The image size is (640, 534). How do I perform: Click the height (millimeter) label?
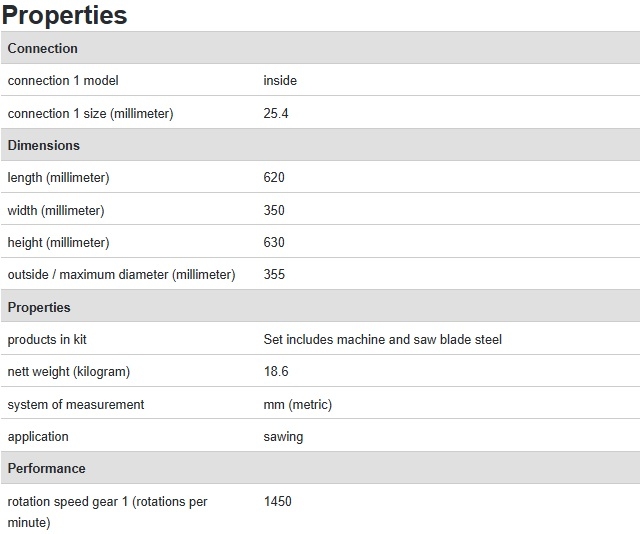58,243
